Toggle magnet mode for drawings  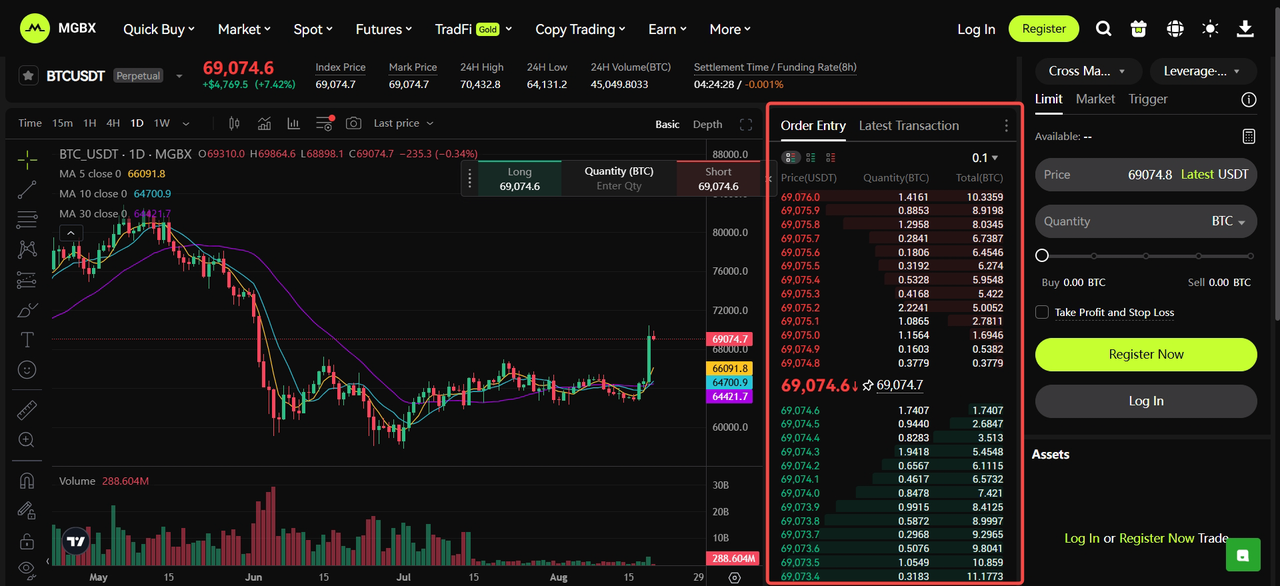27,481
